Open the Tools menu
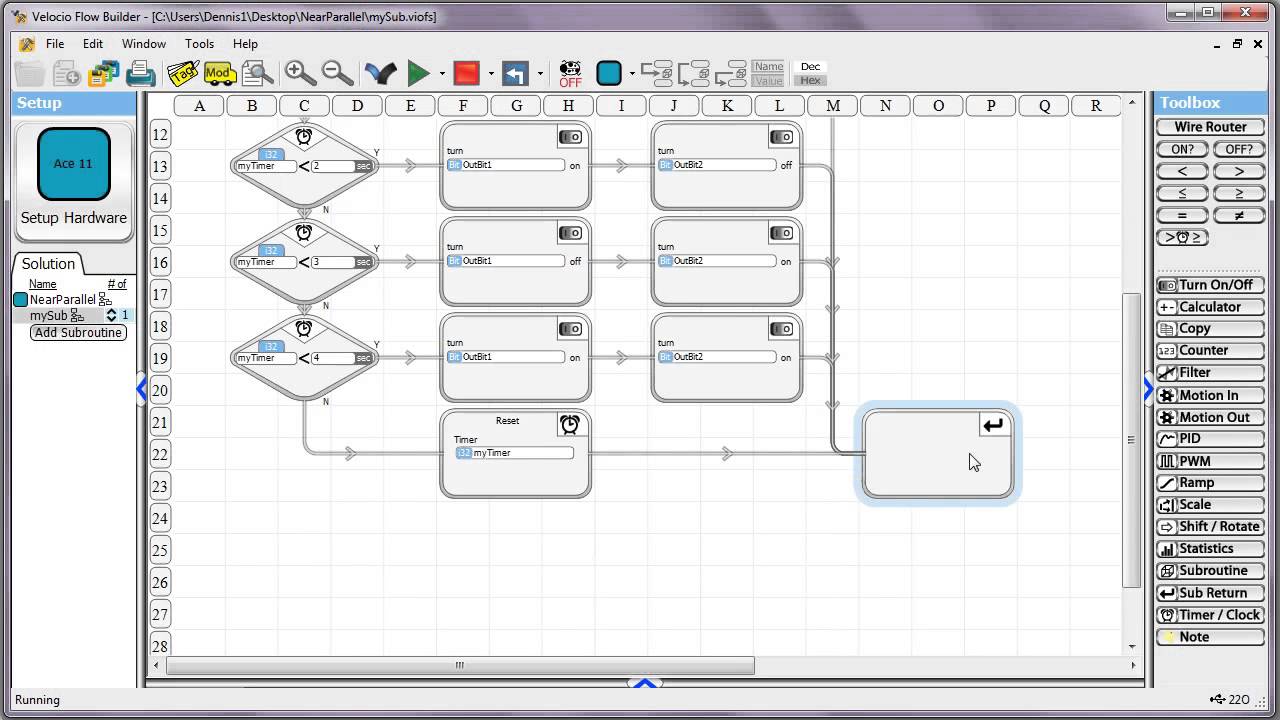The width and height of the screenshot is (1280, 720). click(199, 44)
